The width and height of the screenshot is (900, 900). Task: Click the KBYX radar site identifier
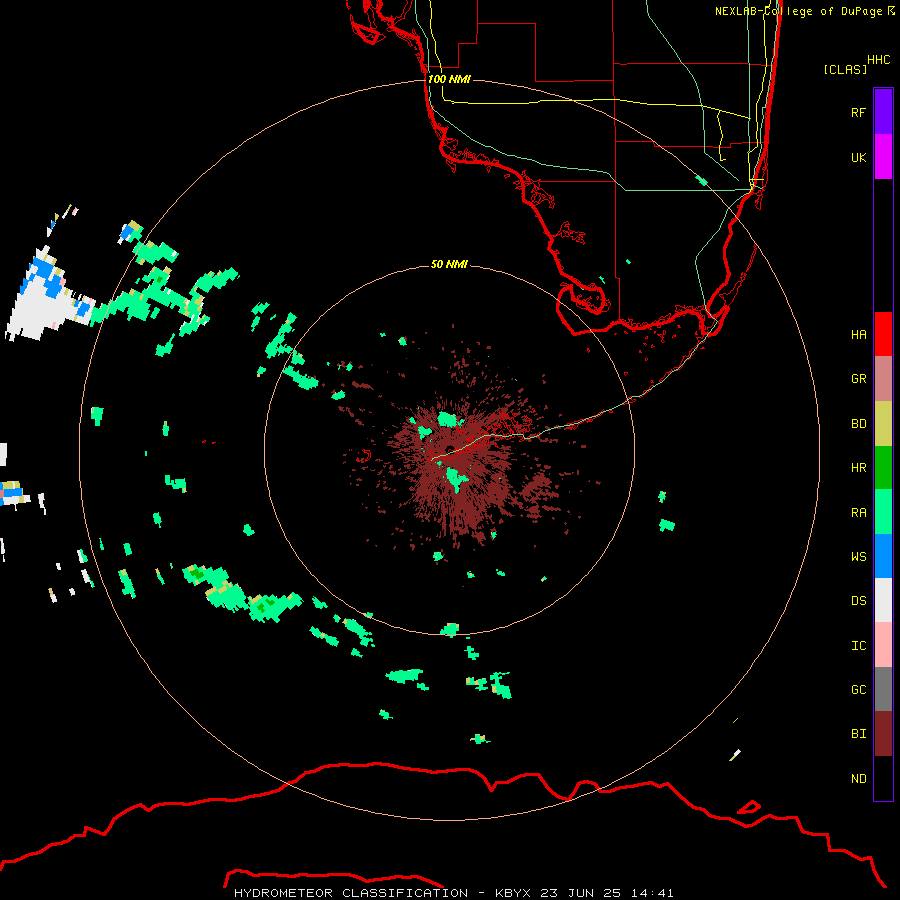click(x=514, y=893)
